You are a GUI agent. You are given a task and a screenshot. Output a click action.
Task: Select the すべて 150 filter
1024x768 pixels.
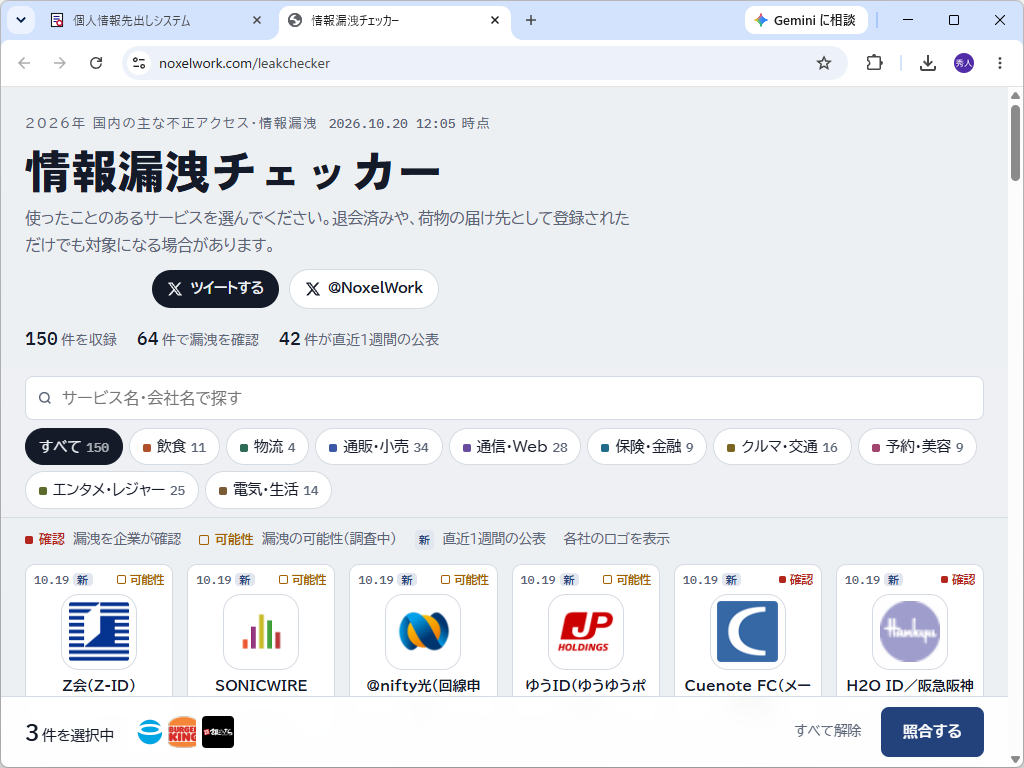pos(74,447)
